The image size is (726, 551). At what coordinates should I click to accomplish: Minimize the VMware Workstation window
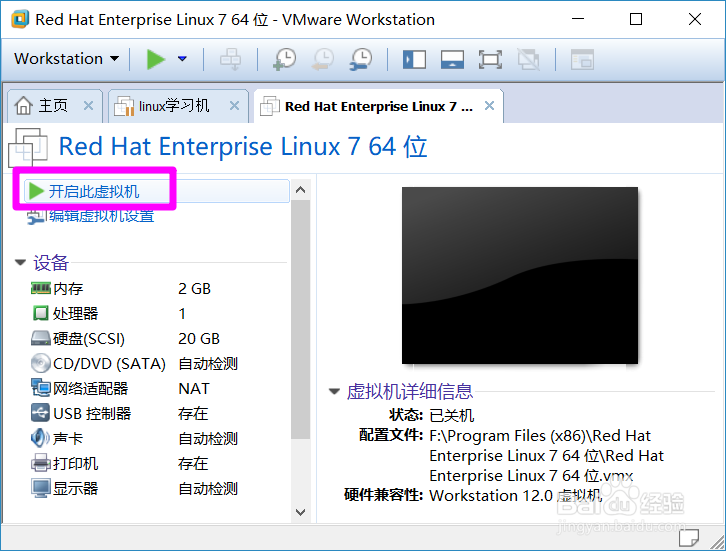[x=578, y=19]
